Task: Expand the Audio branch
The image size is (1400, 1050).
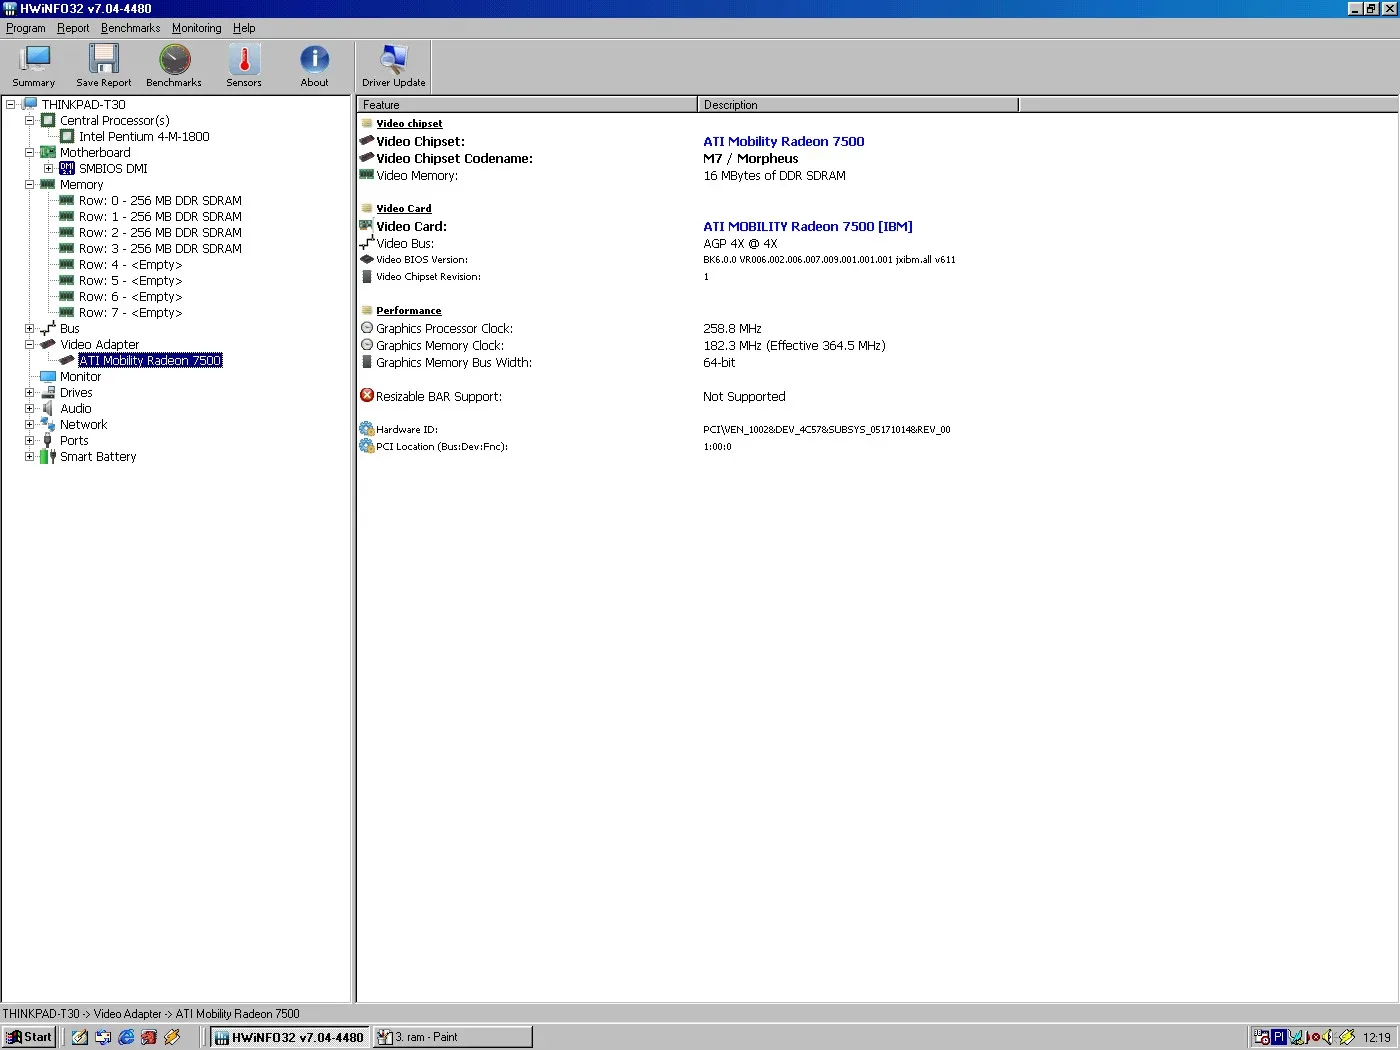Action: [29, 408]
